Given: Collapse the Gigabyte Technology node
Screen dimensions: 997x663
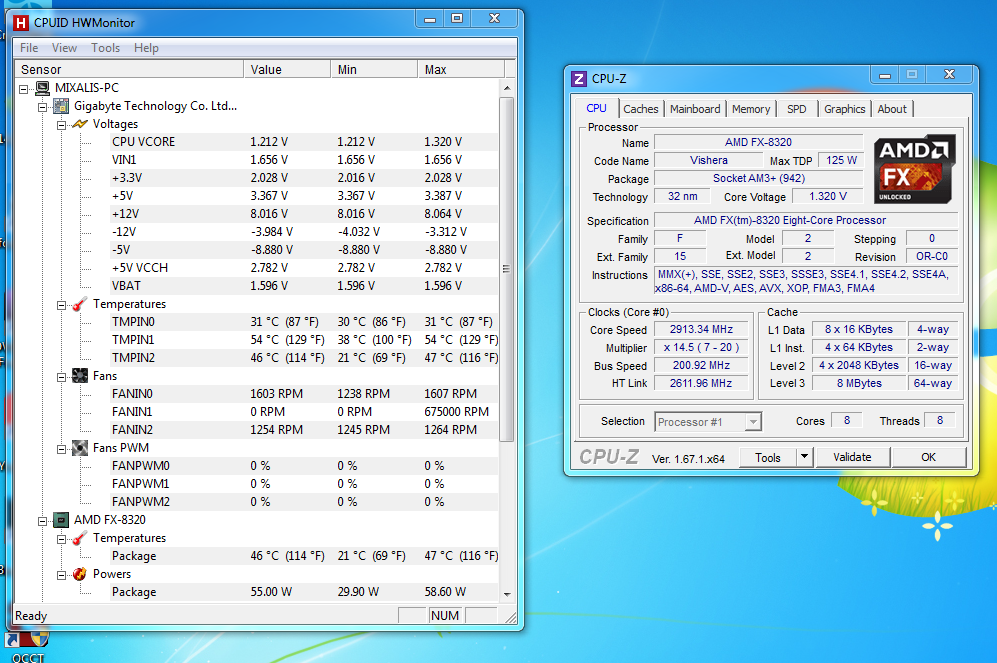Looking at the screenshot, I should click(43, 107).
